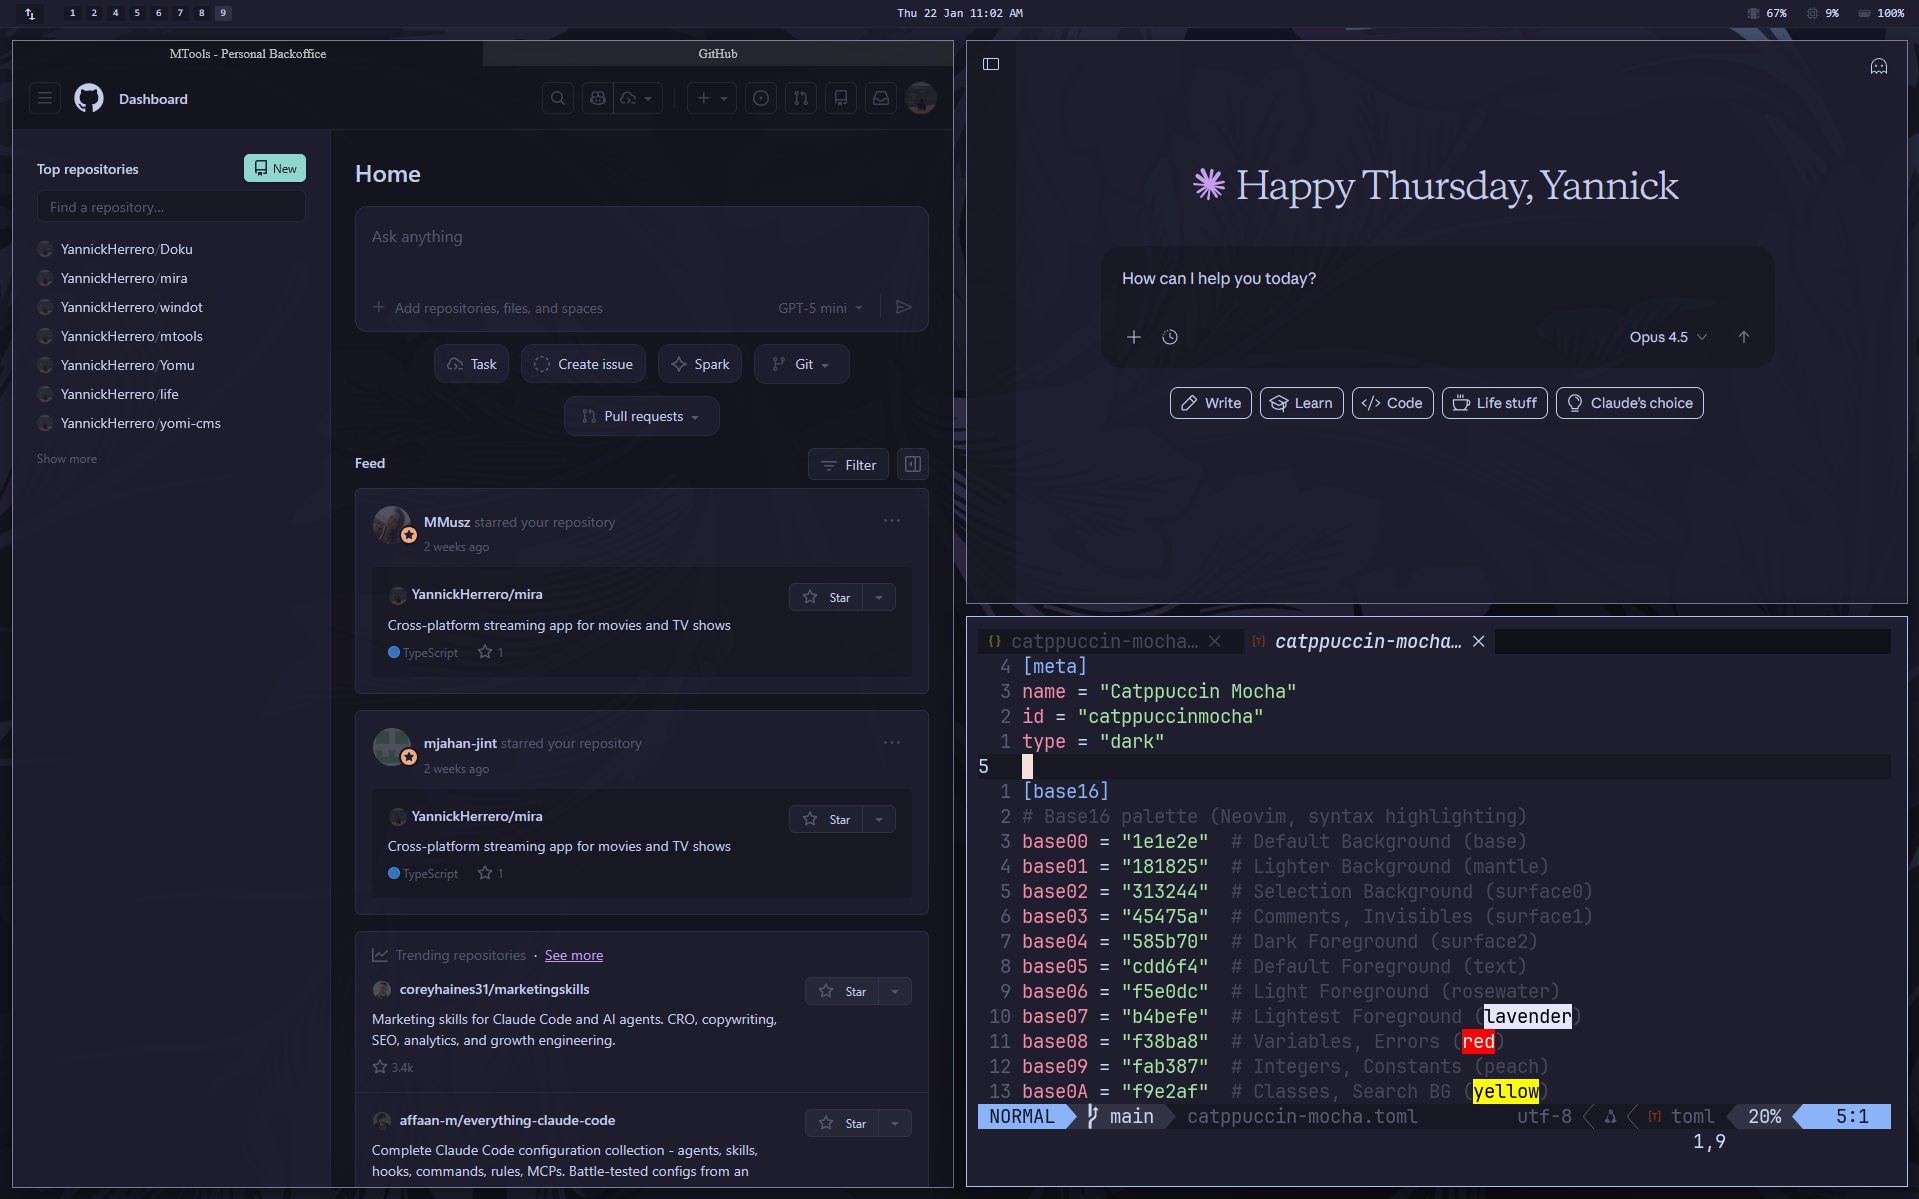Open See more trending repositories link

tap(573, 955)
